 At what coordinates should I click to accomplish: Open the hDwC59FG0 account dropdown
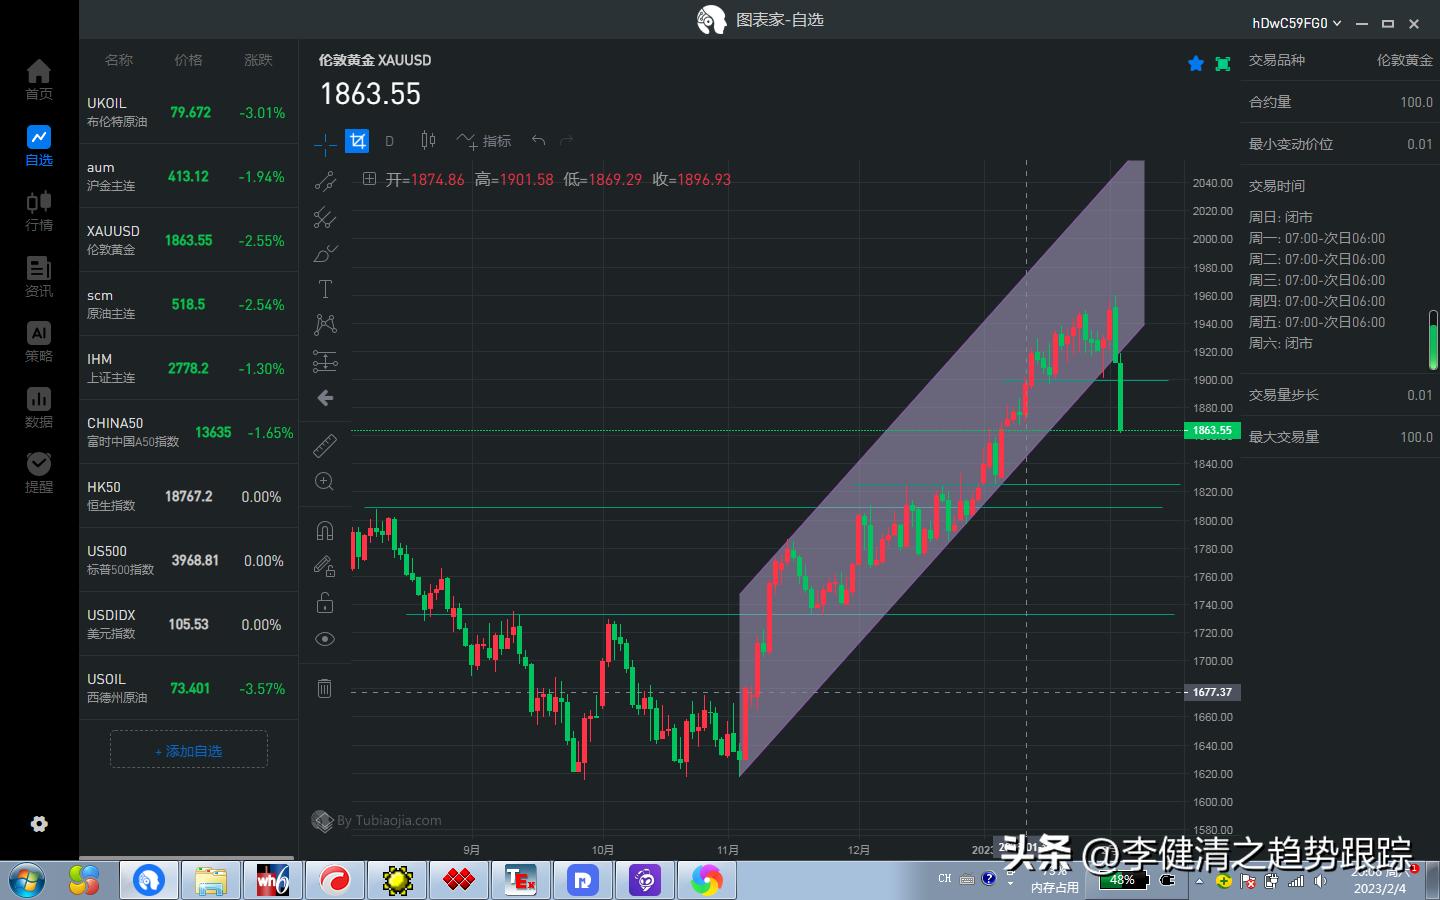[x=1297, y=23]
